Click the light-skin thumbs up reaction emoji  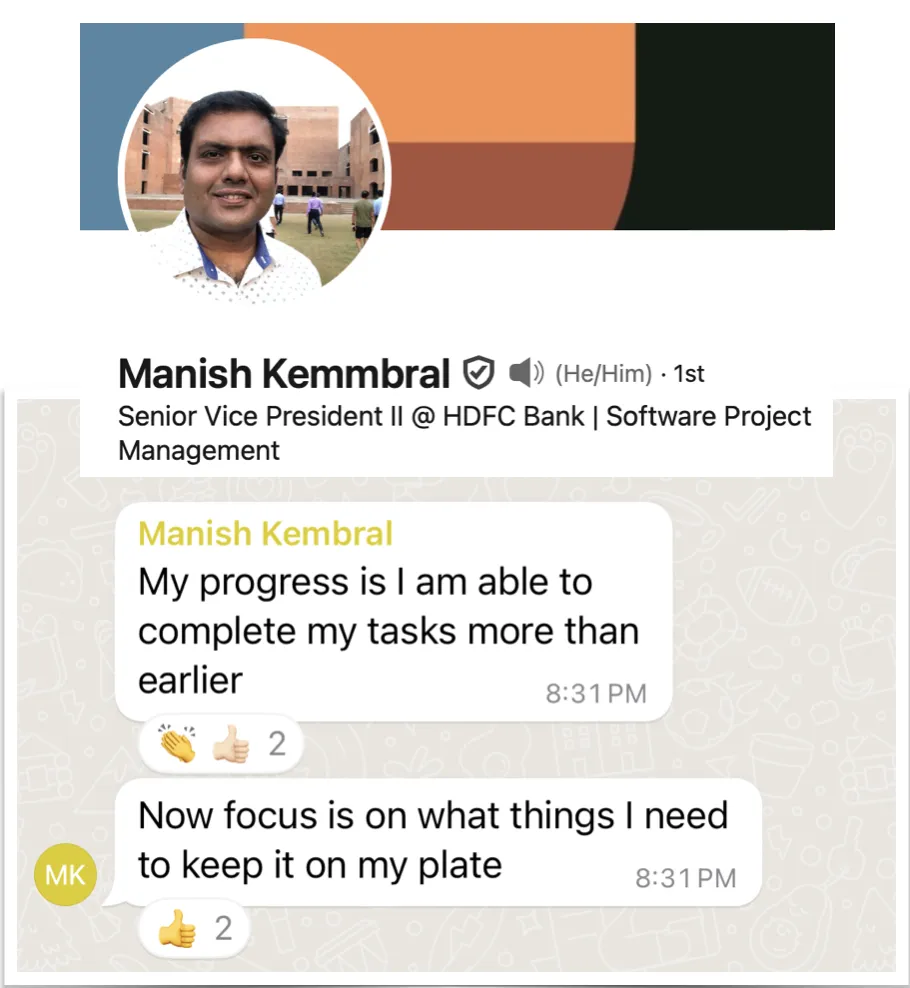coord(231,744)
